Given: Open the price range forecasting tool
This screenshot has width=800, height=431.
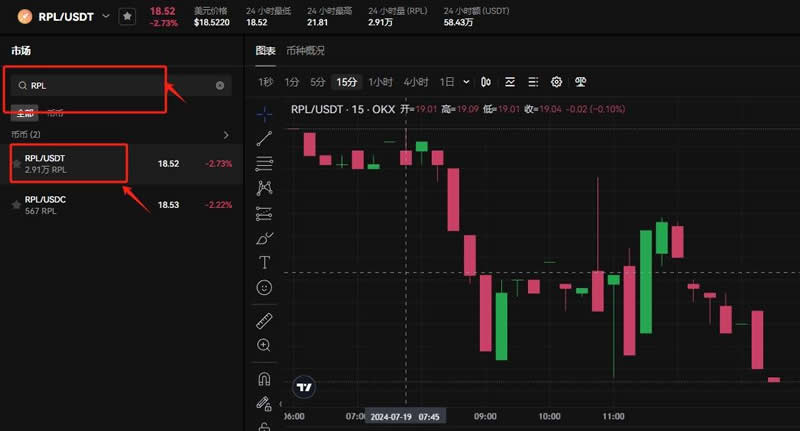Looking at the screenshot, I should [x=264, y=214].
